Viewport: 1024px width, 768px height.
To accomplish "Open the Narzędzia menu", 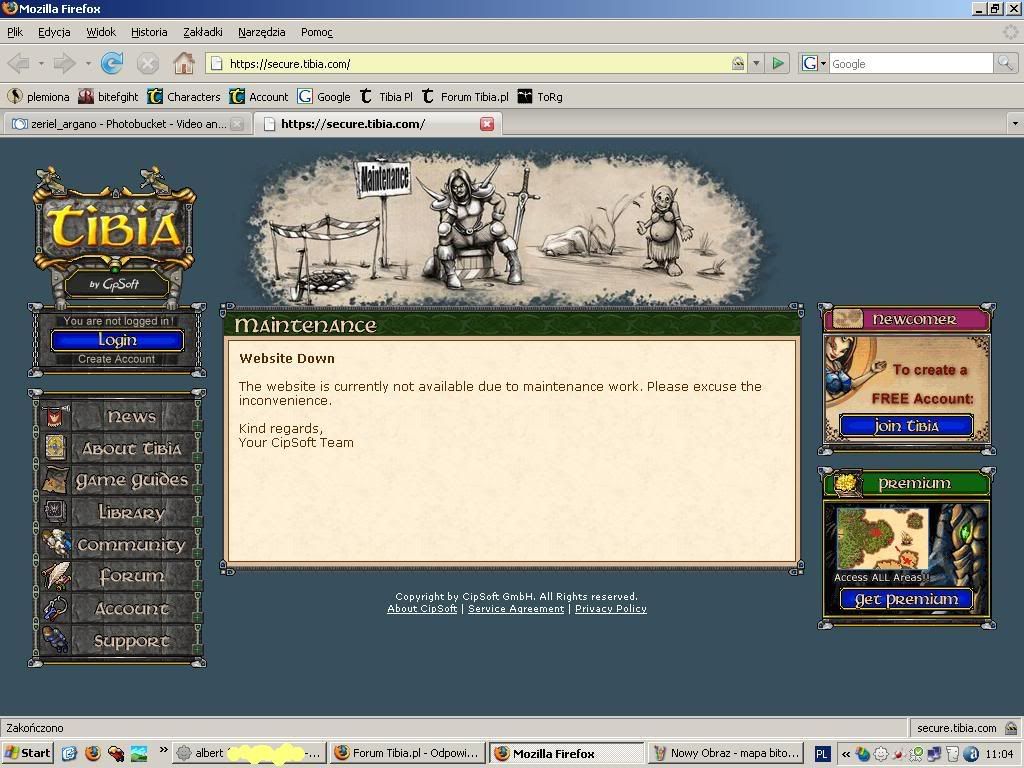I will pos(261,32).
